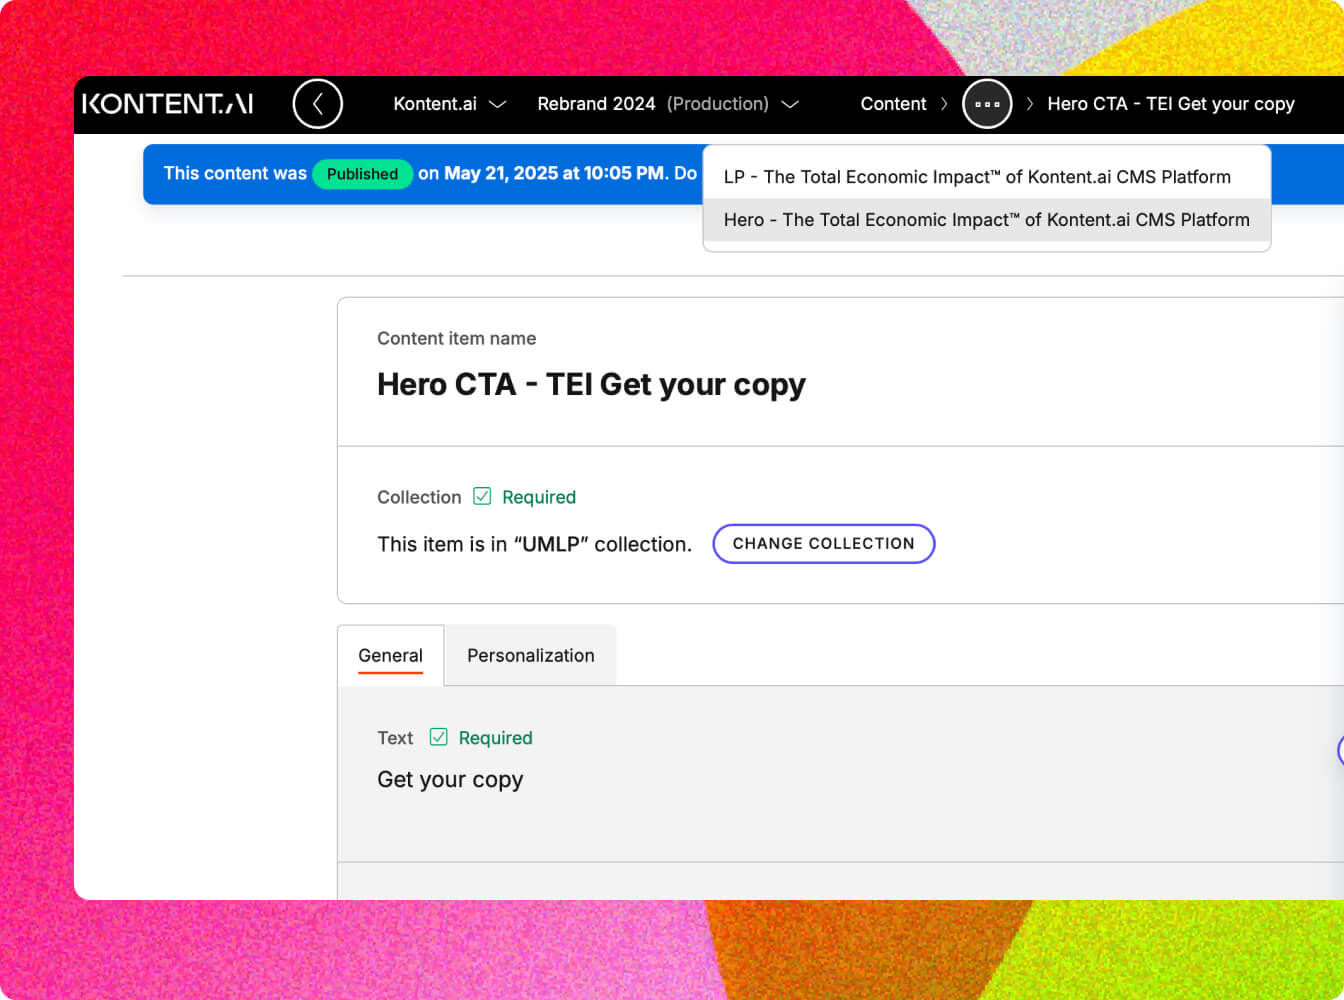Switch to the Personalization tab
The image size is (1344, 1000).
[530, 656]
